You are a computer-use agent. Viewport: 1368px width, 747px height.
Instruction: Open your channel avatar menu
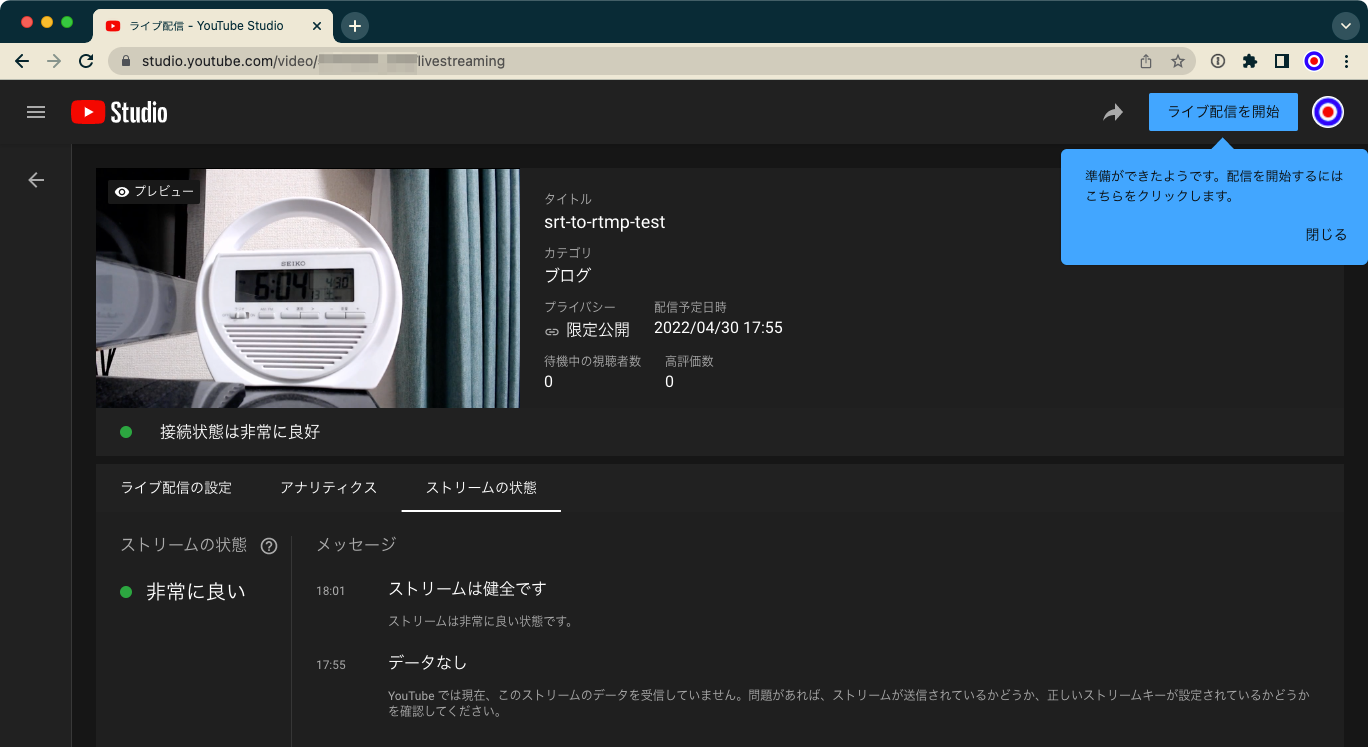coord(1327,111)
